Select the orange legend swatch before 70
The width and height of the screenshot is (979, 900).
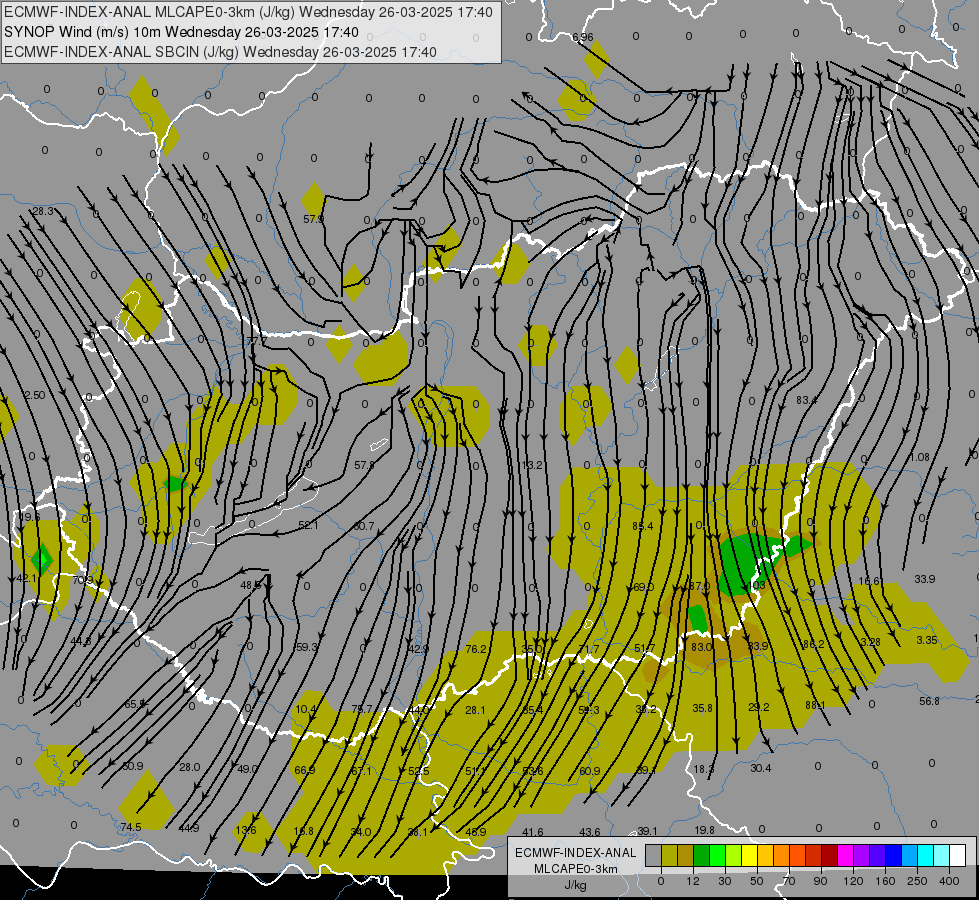pos(782,856)
